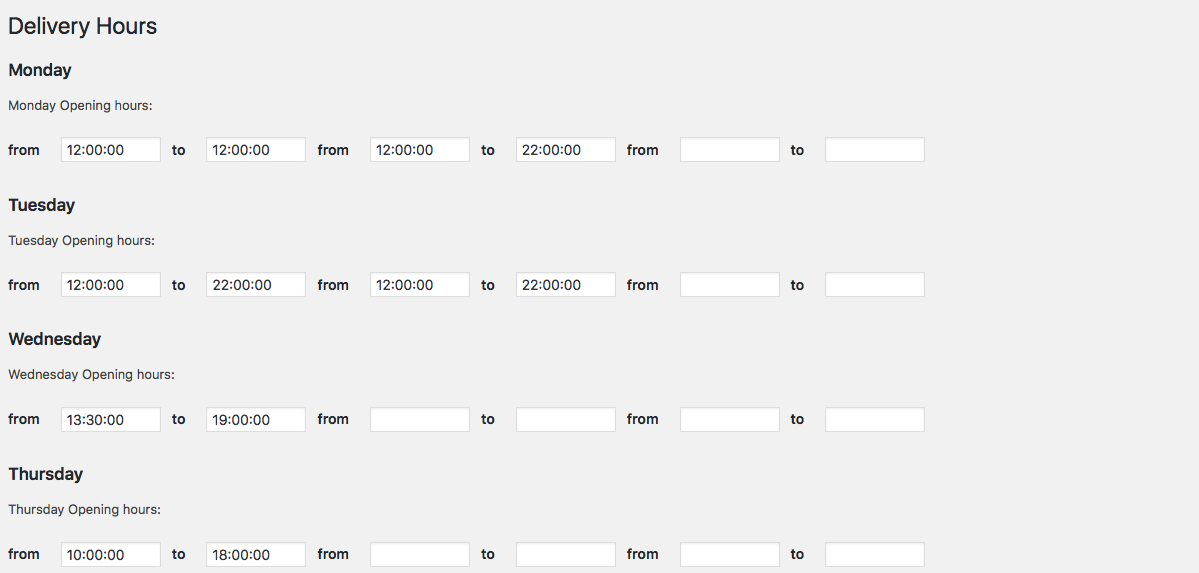This screenshot has width=1199, height=573.
Task: Click Tuesday second 'from' time field
Action: coord(420,285)
